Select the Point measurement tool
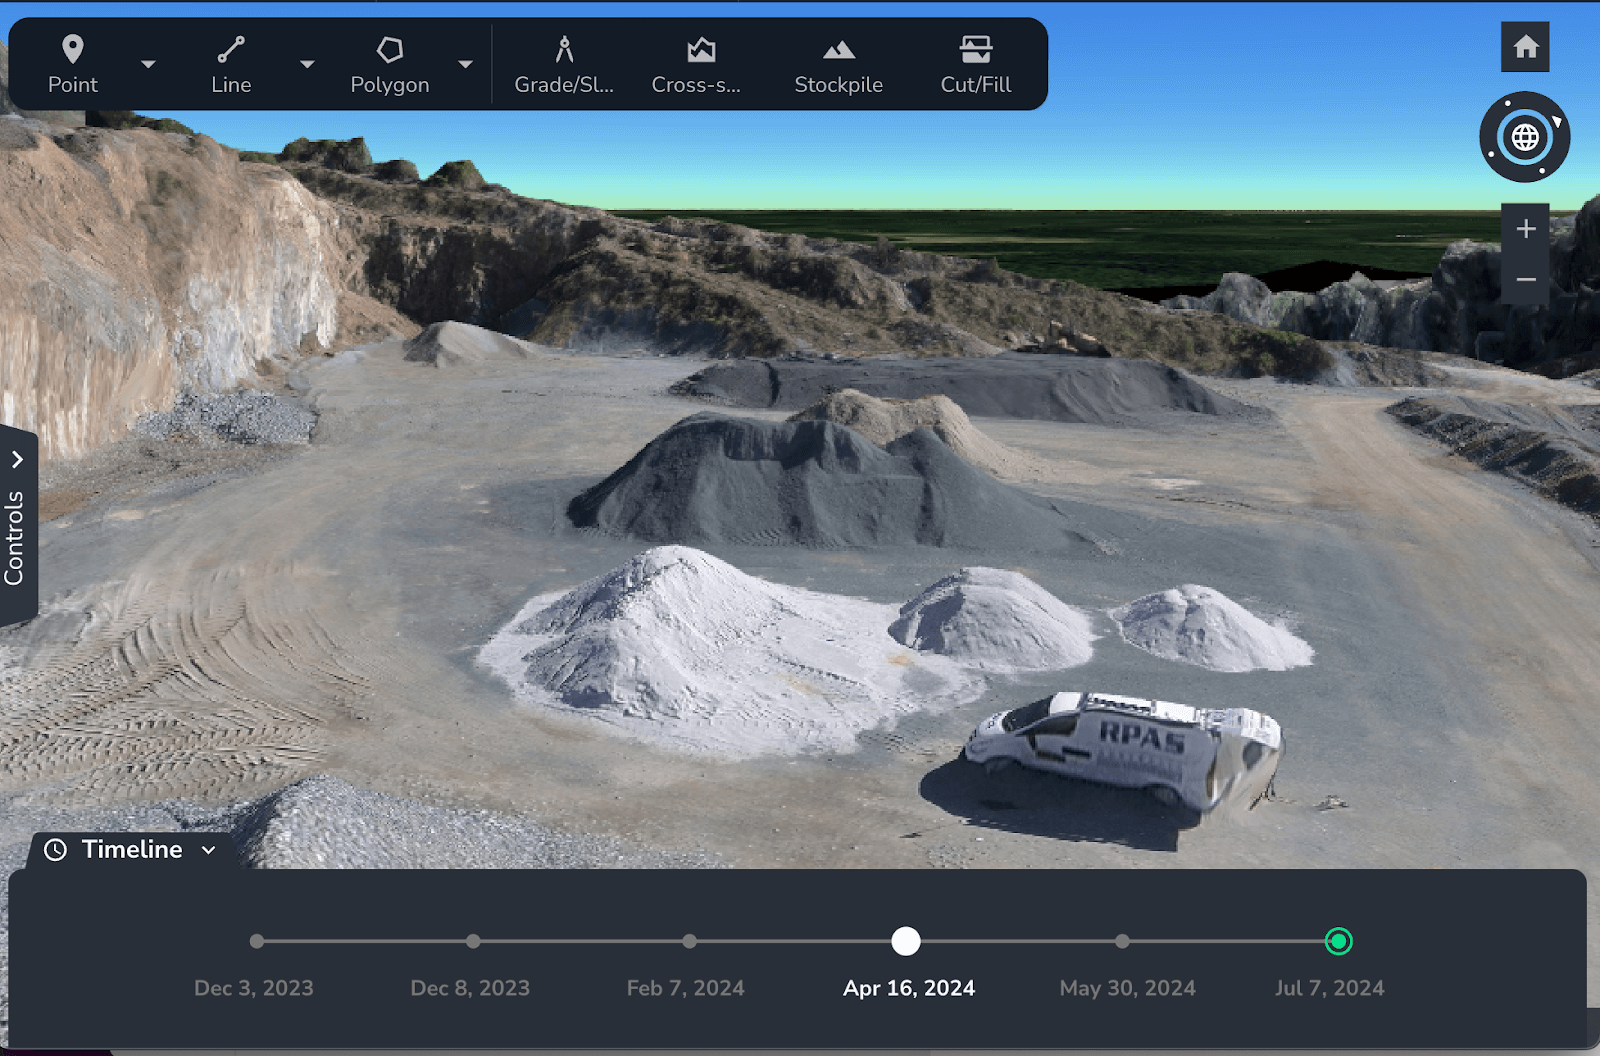This screenshot has height=1056, width=1600. [x=72, y=64]
